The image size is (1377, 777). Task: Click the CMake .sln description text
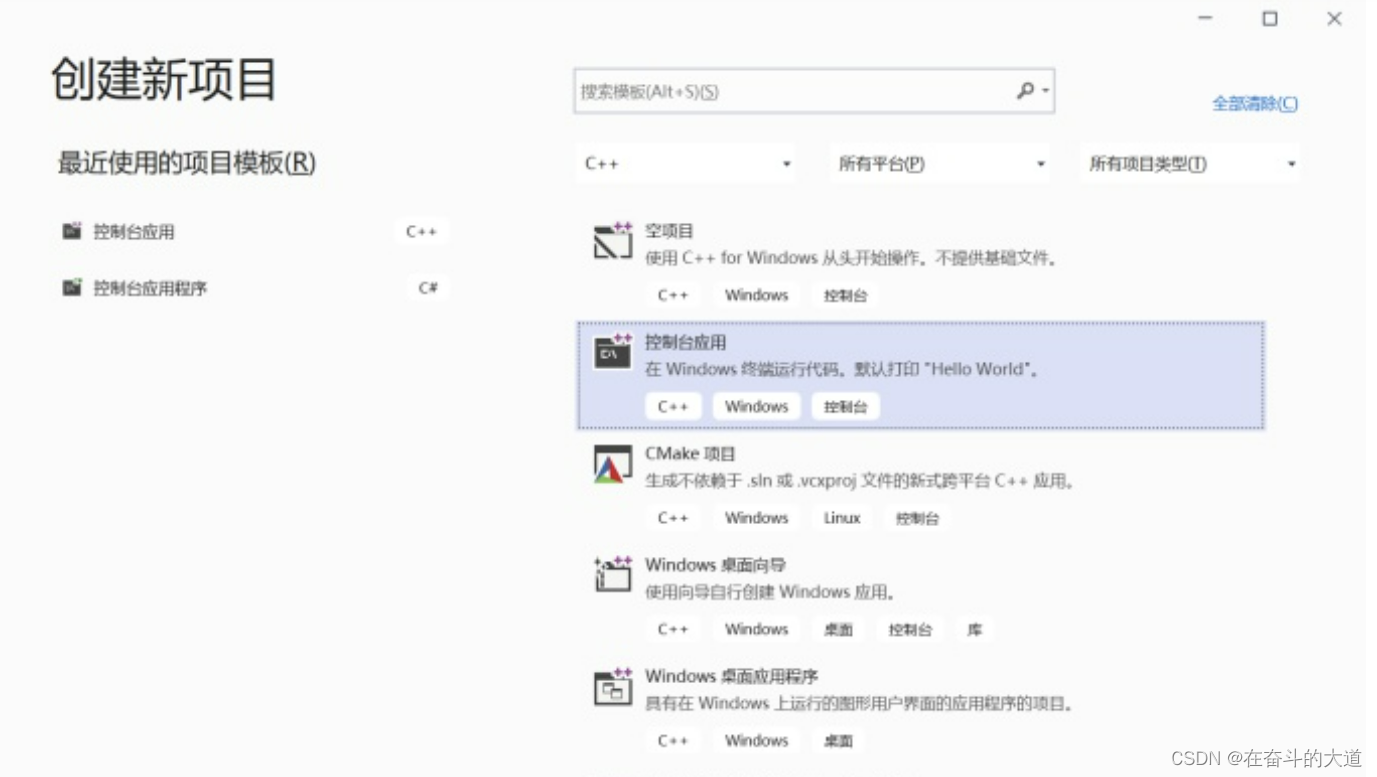[860, 481]
